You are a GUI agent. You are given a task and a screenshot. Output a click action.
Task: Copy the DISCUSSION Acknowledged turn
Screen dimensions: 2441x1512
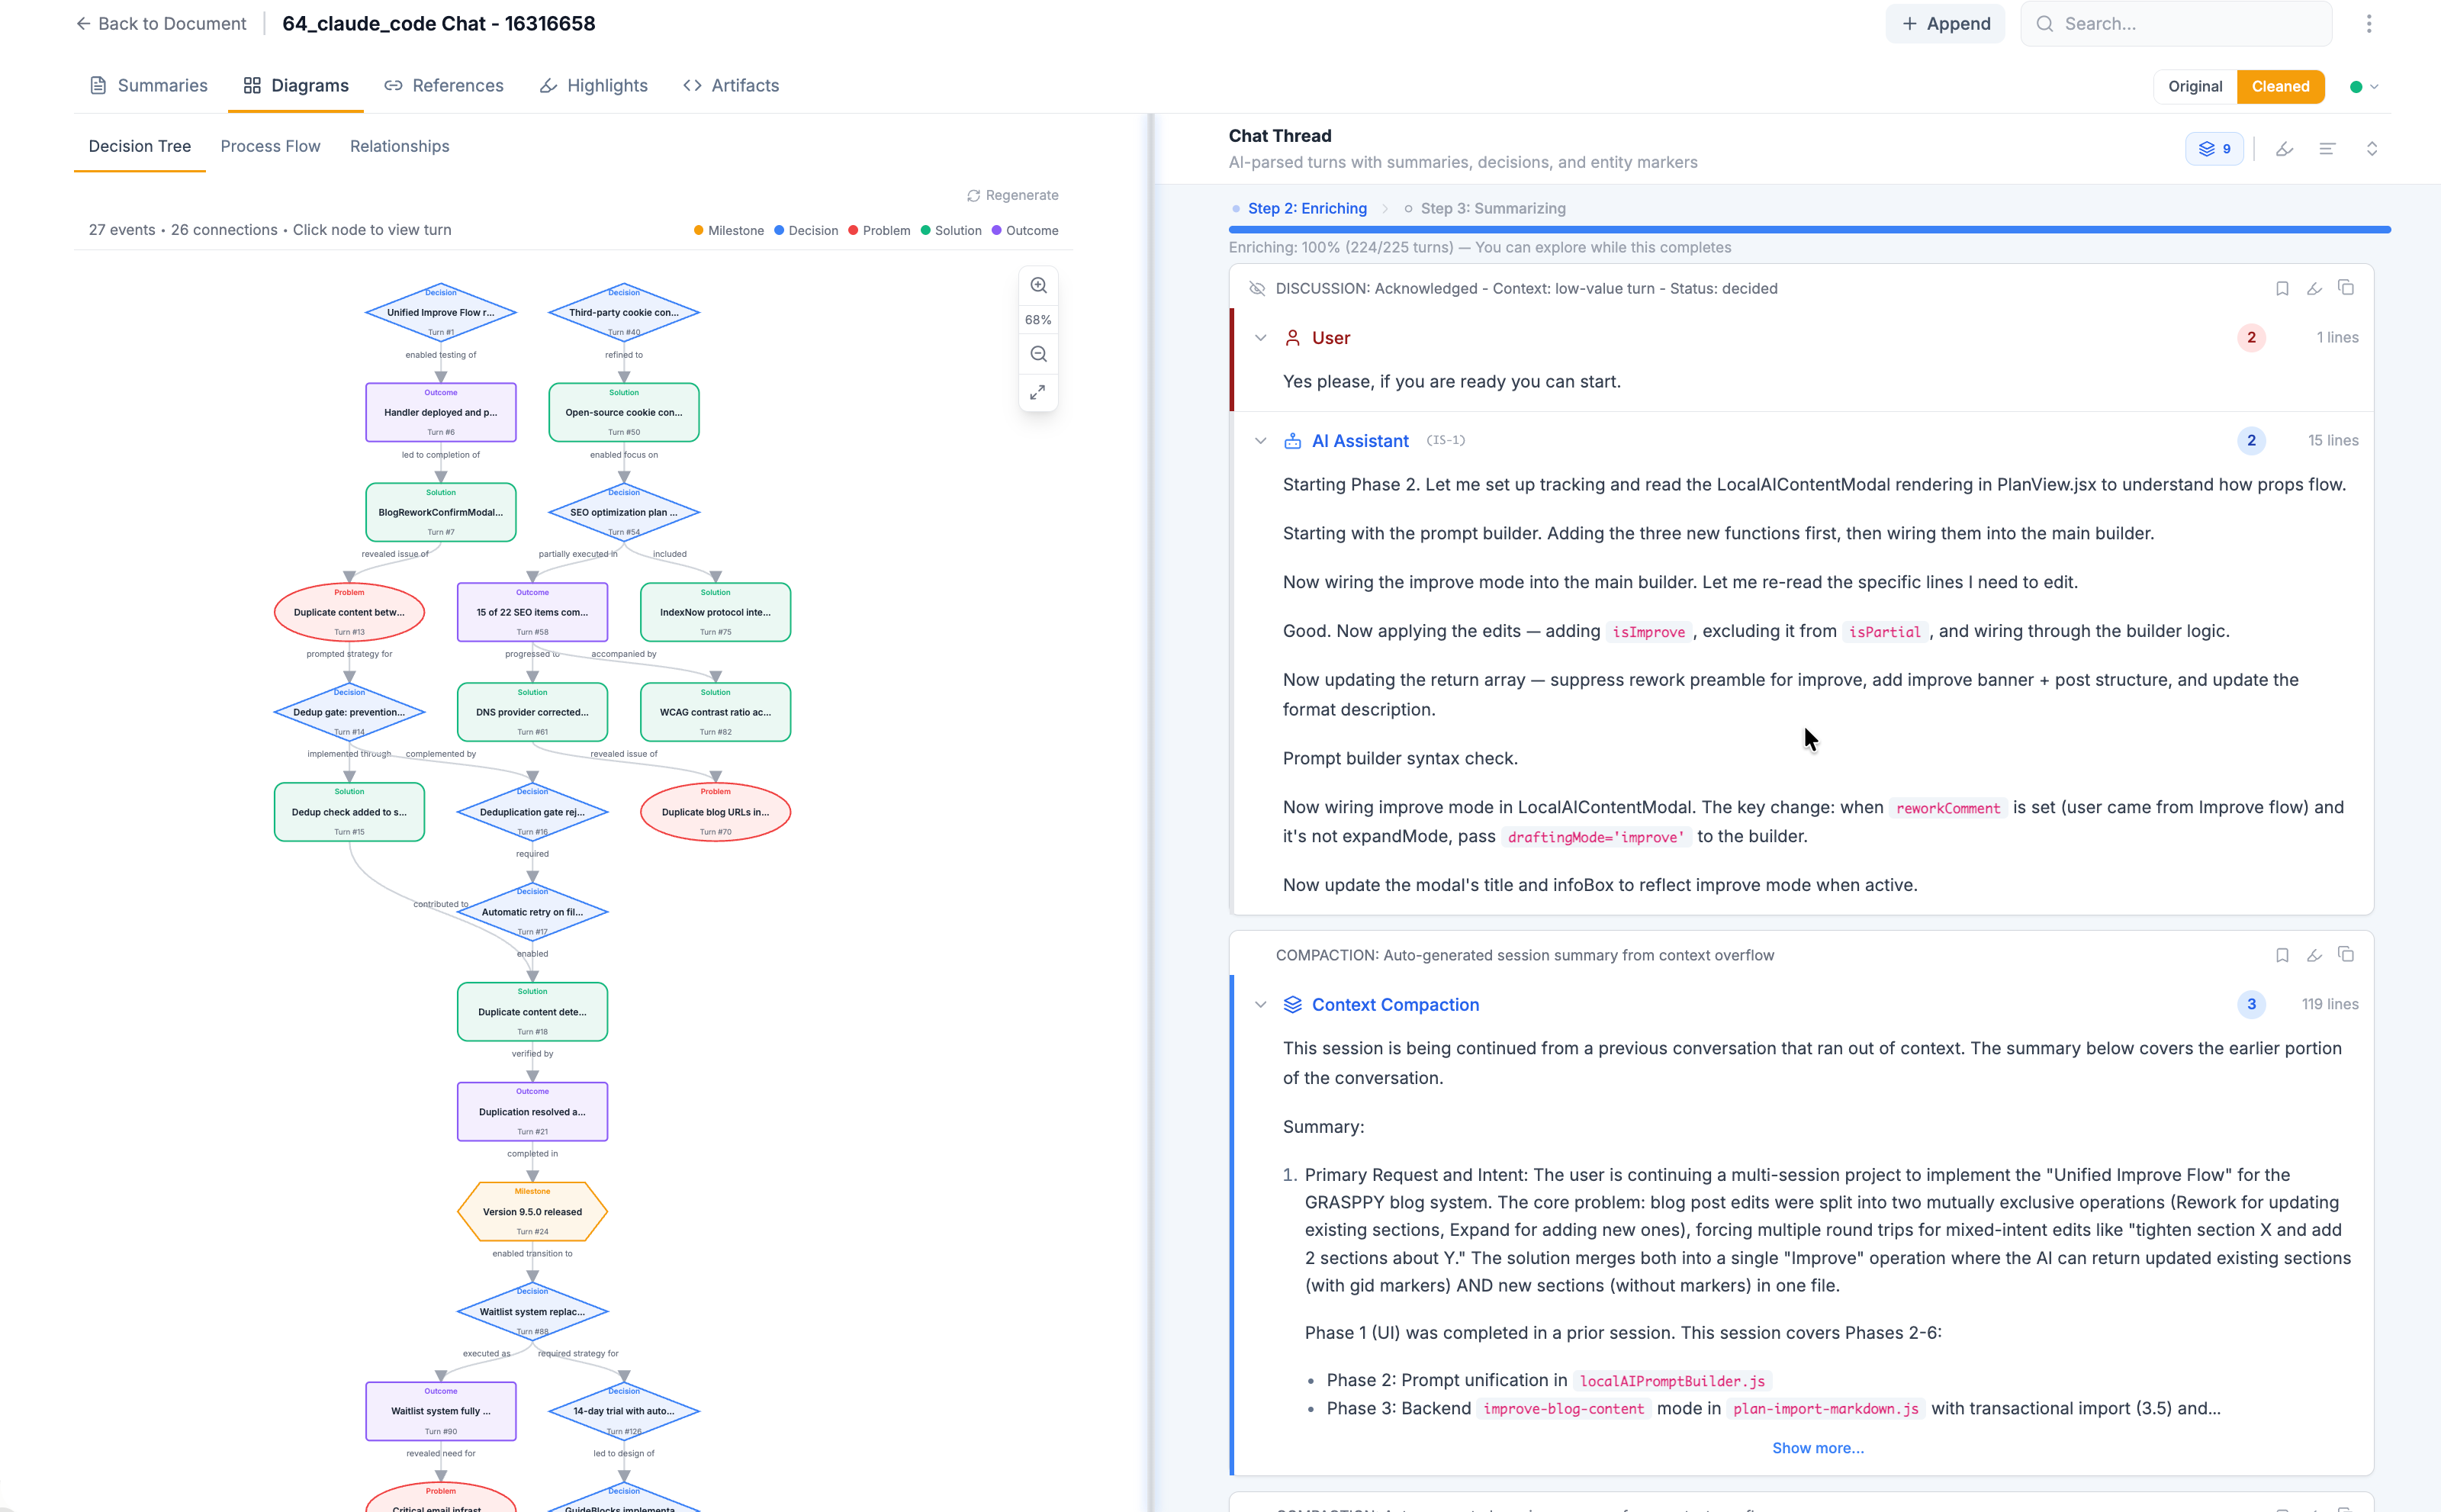coord(2346,288)
